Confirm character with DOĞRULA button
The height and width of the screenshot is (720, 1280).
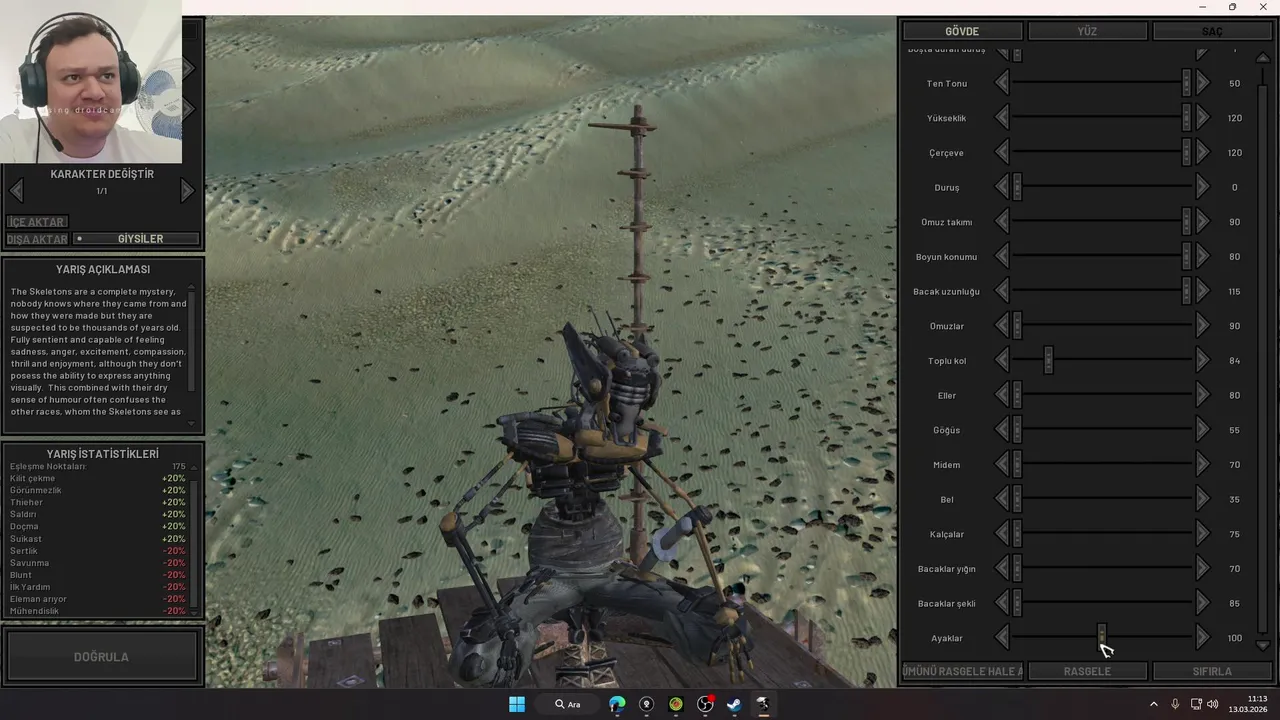(101, 657)
